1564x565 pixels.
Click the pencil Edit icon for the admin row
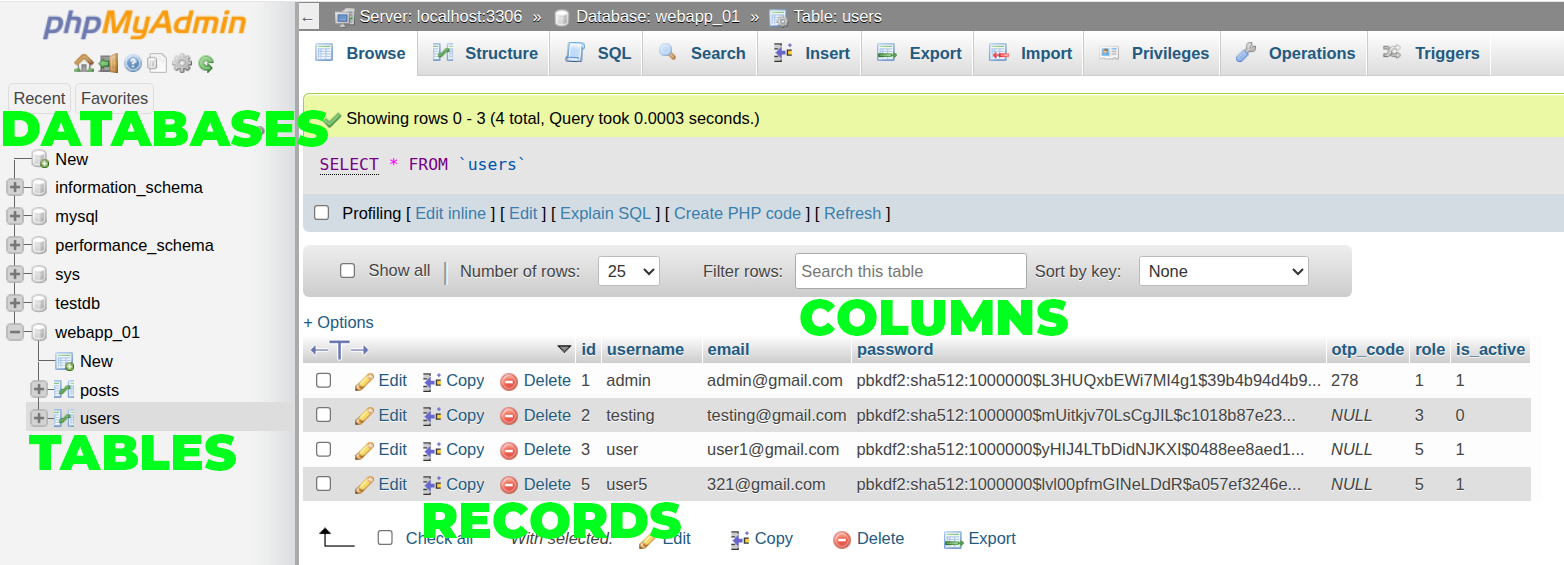point(365,381)
